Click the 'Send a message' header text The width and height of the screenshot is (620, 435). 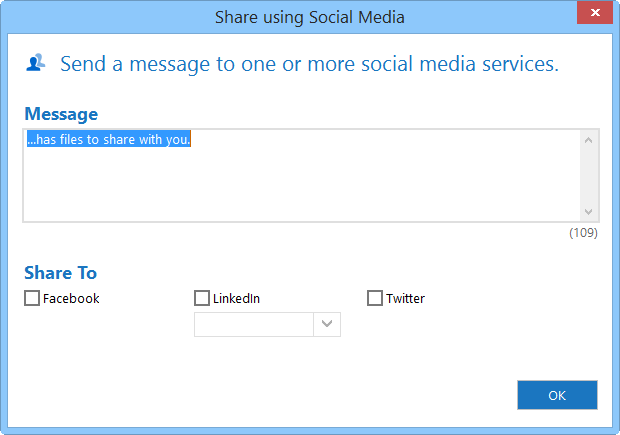(x=309, y=64)
